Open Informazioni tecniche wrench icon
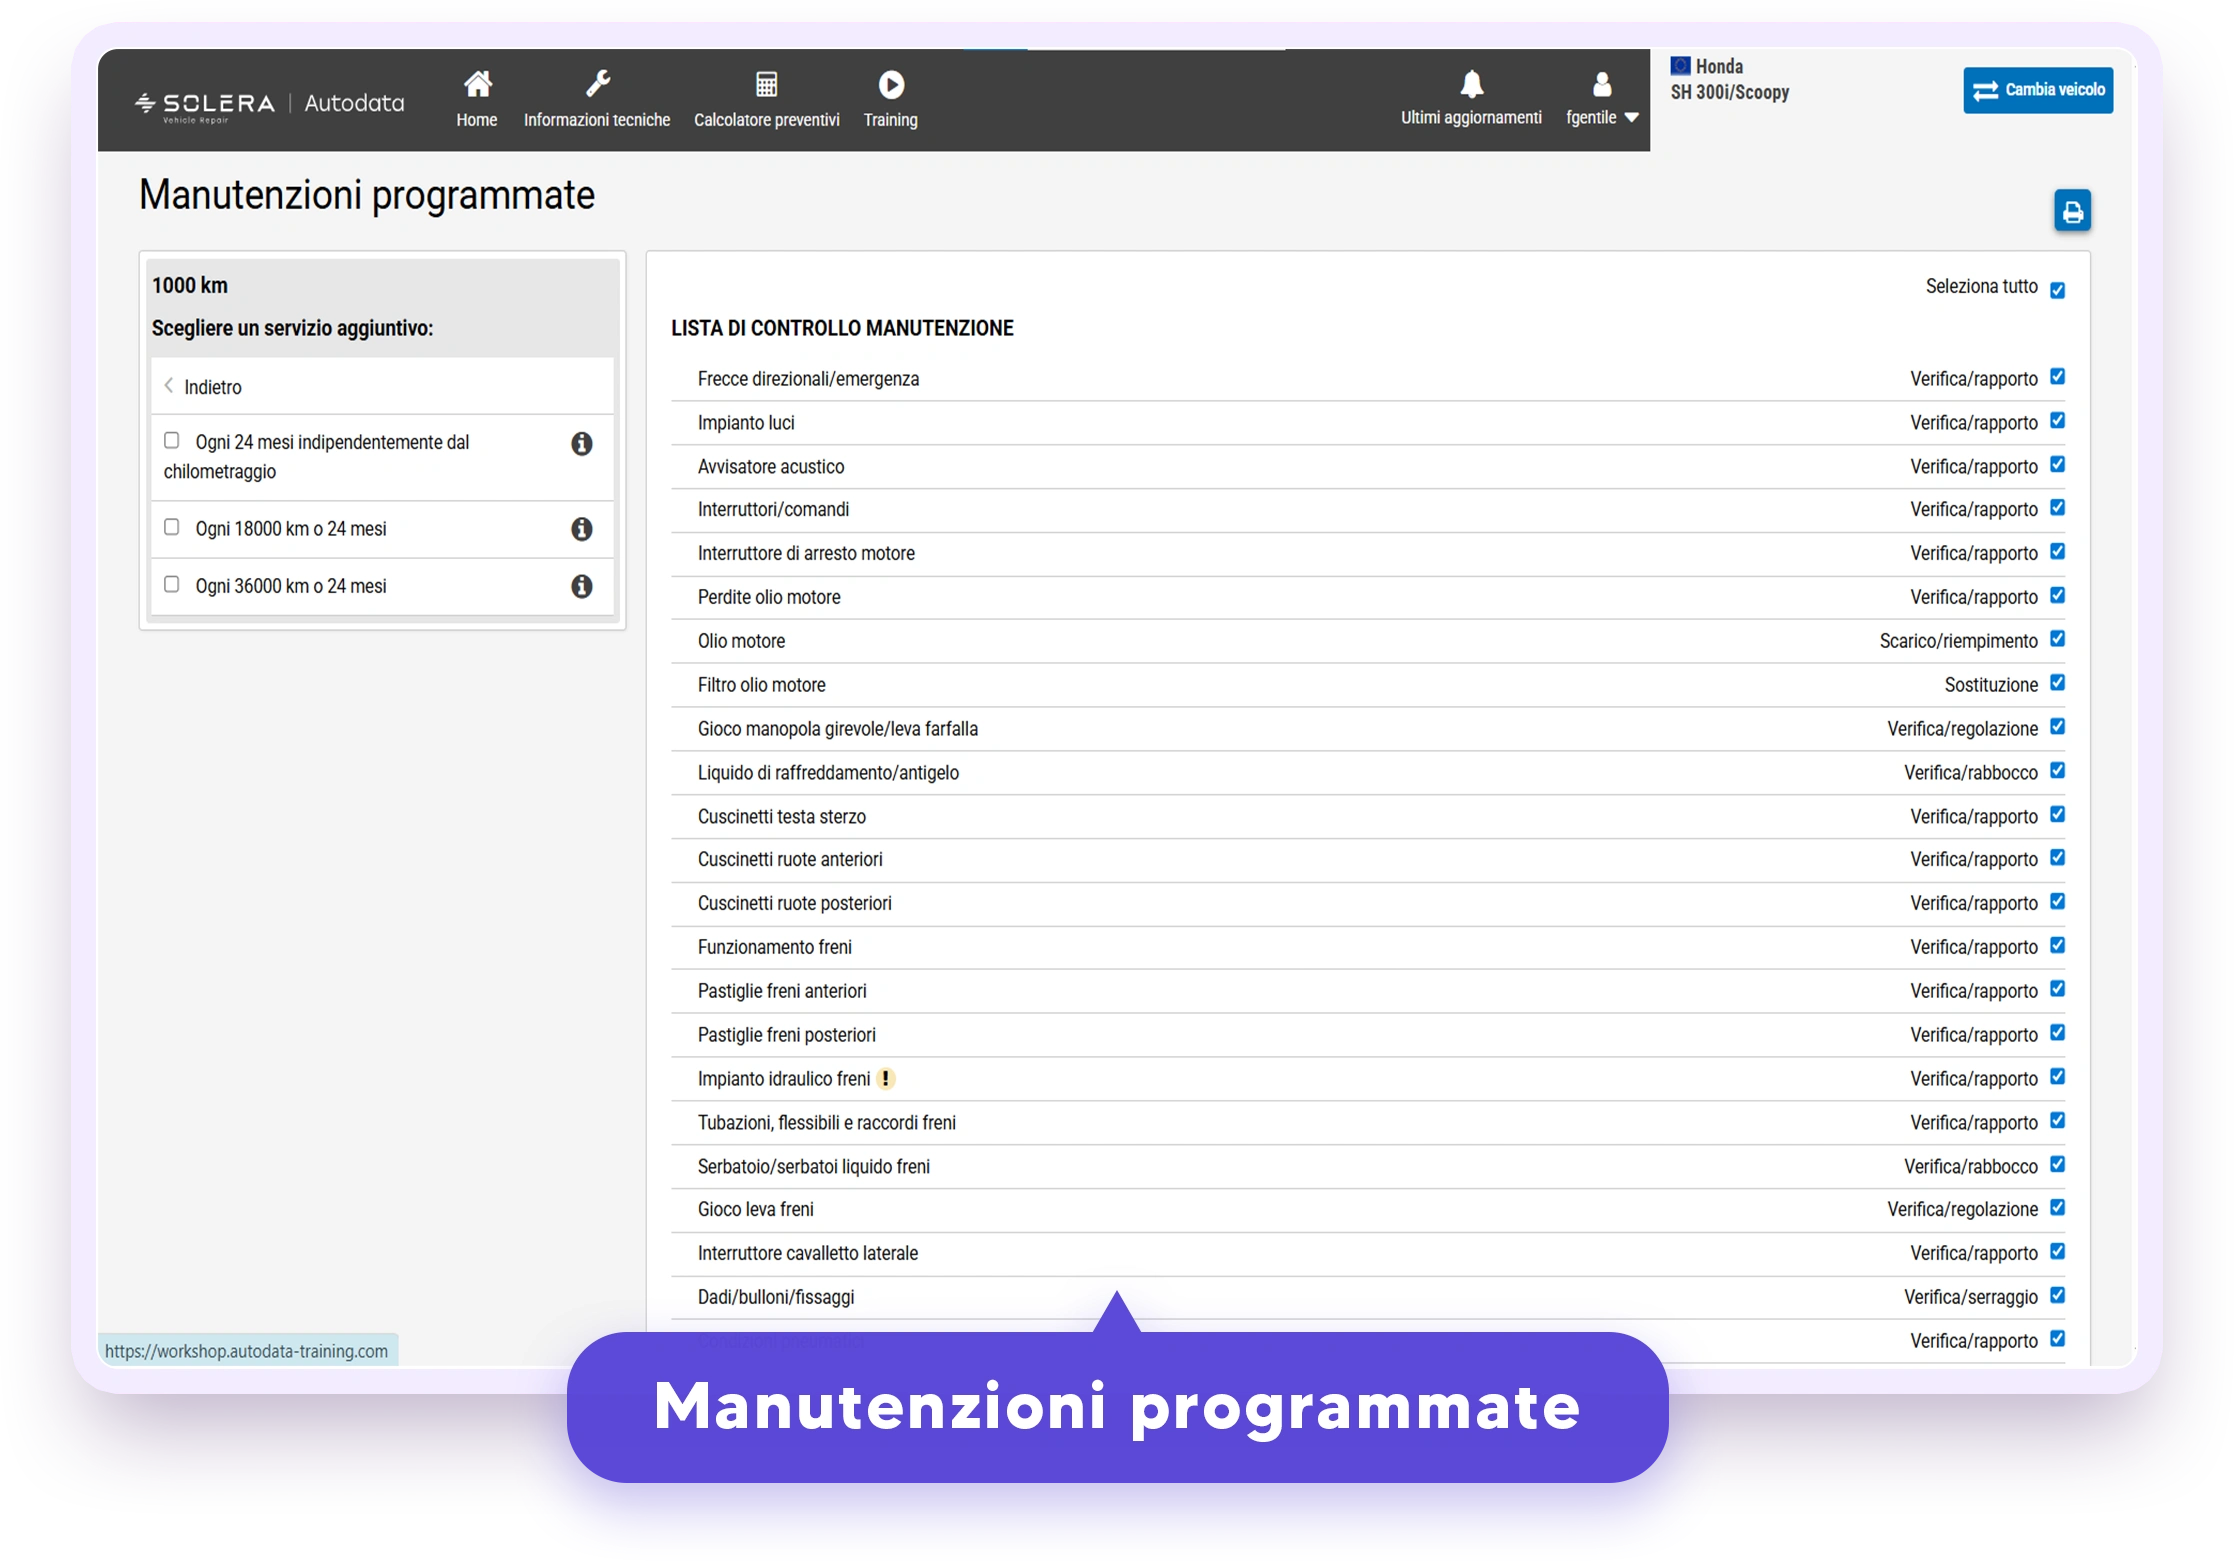This screenshot has width=2234, height=1561. [x=598, y=84]
